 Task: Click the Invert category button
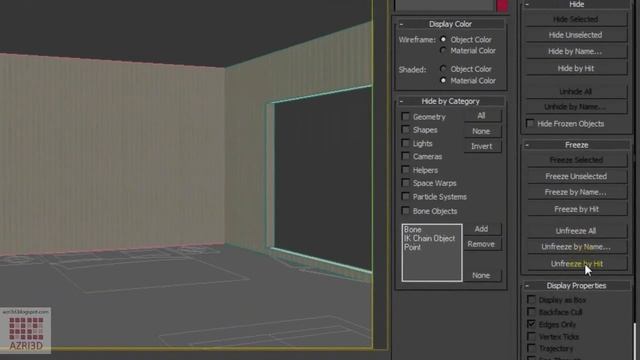(482, 146)
